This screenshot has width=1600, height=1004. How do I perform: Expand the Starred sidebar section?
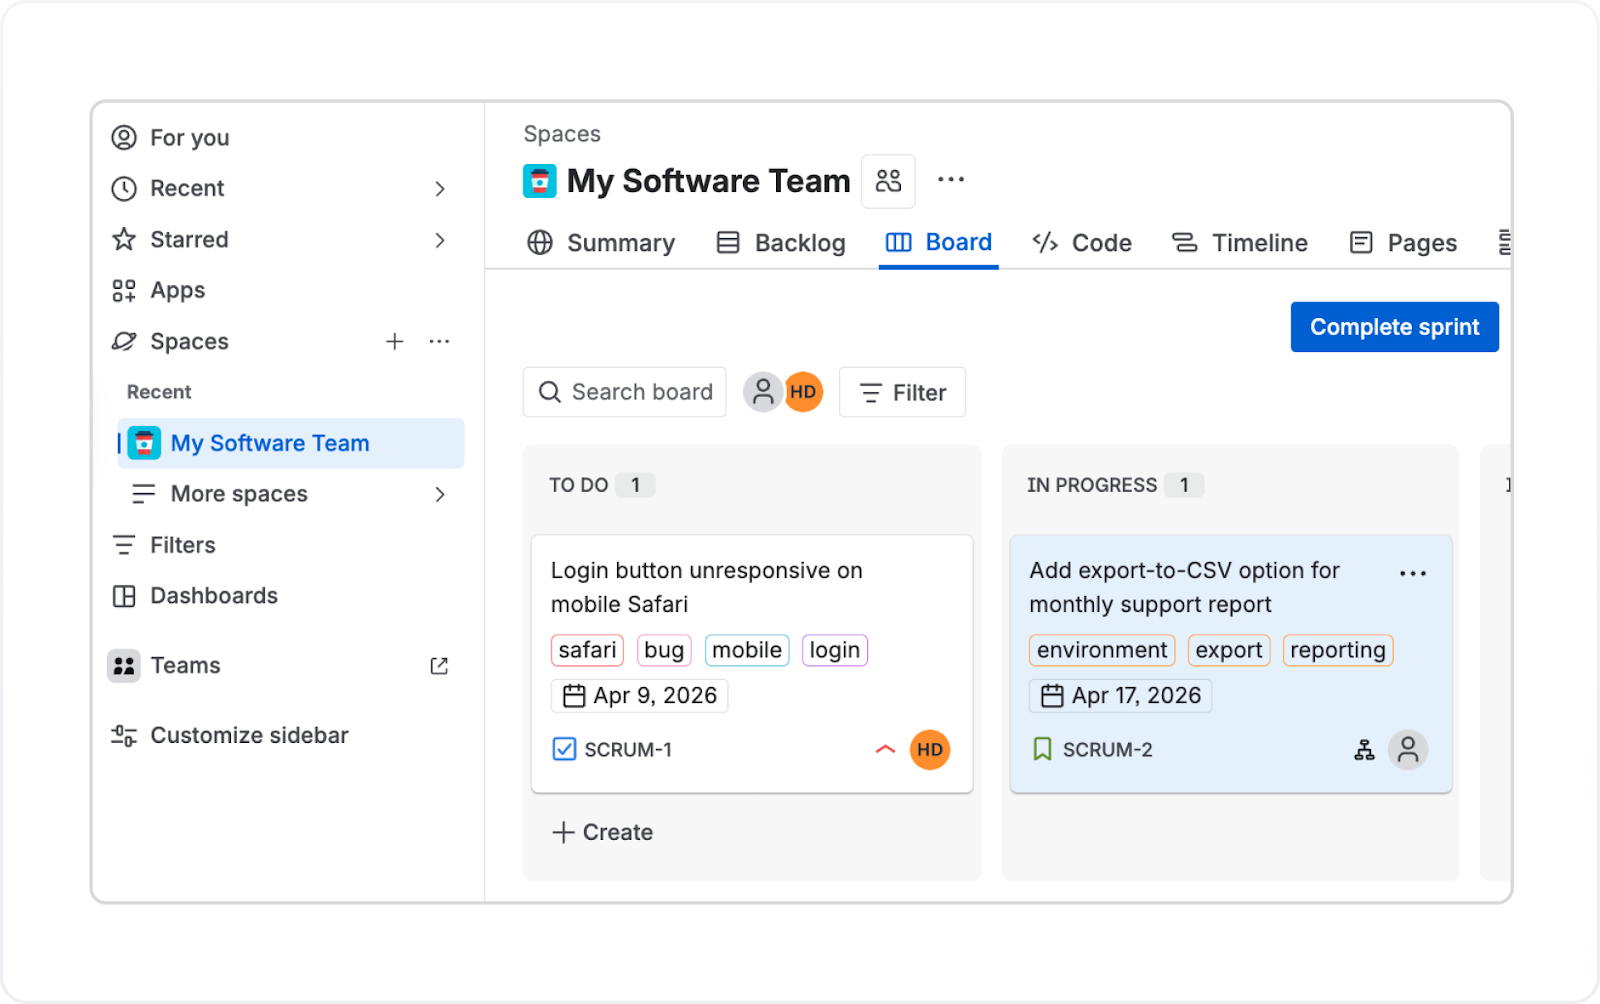[x=440, y=240]
